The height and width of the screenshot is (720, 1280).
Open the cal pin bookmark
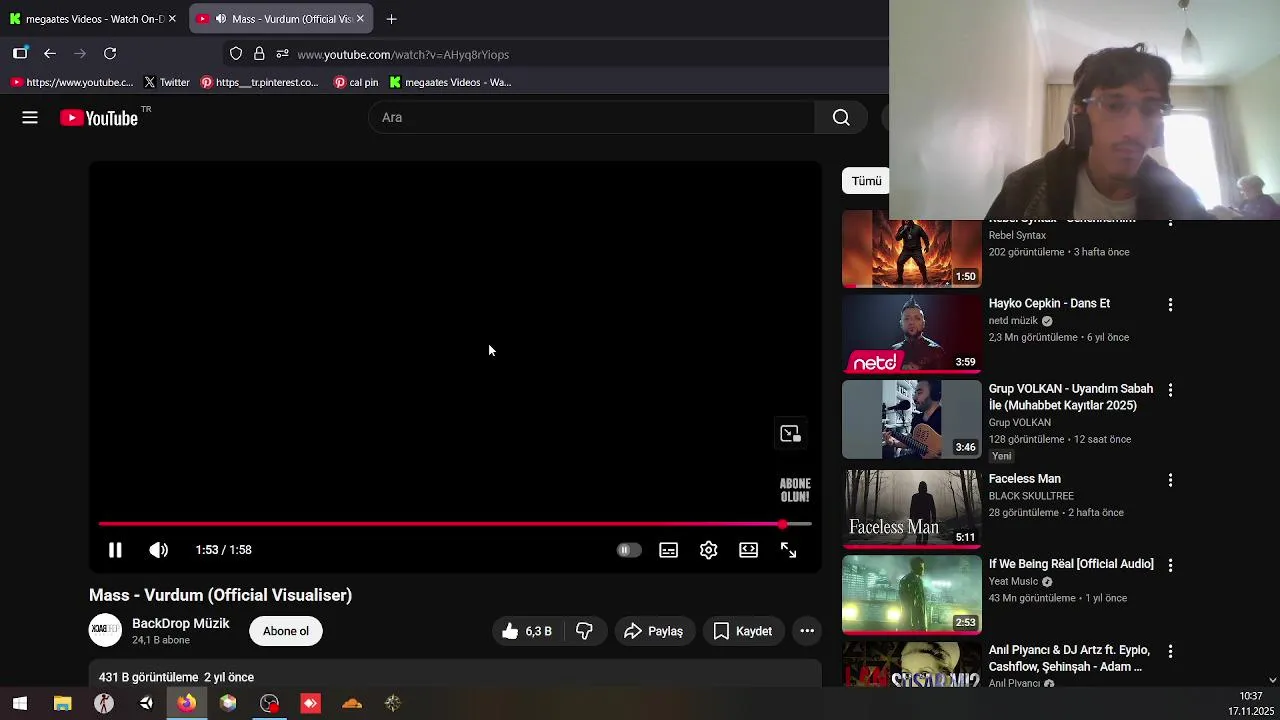pyautogui.click(x=356, y=82)
